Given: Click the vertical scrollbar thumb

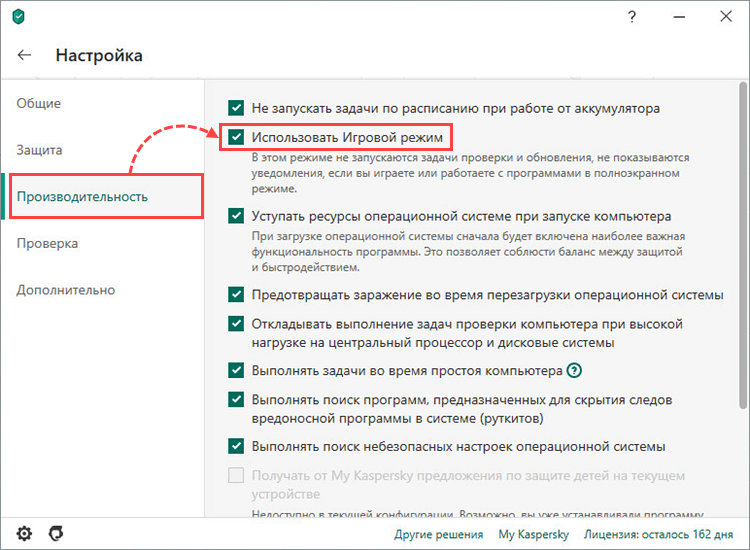Looking at the screenshot, I should 743,245.
